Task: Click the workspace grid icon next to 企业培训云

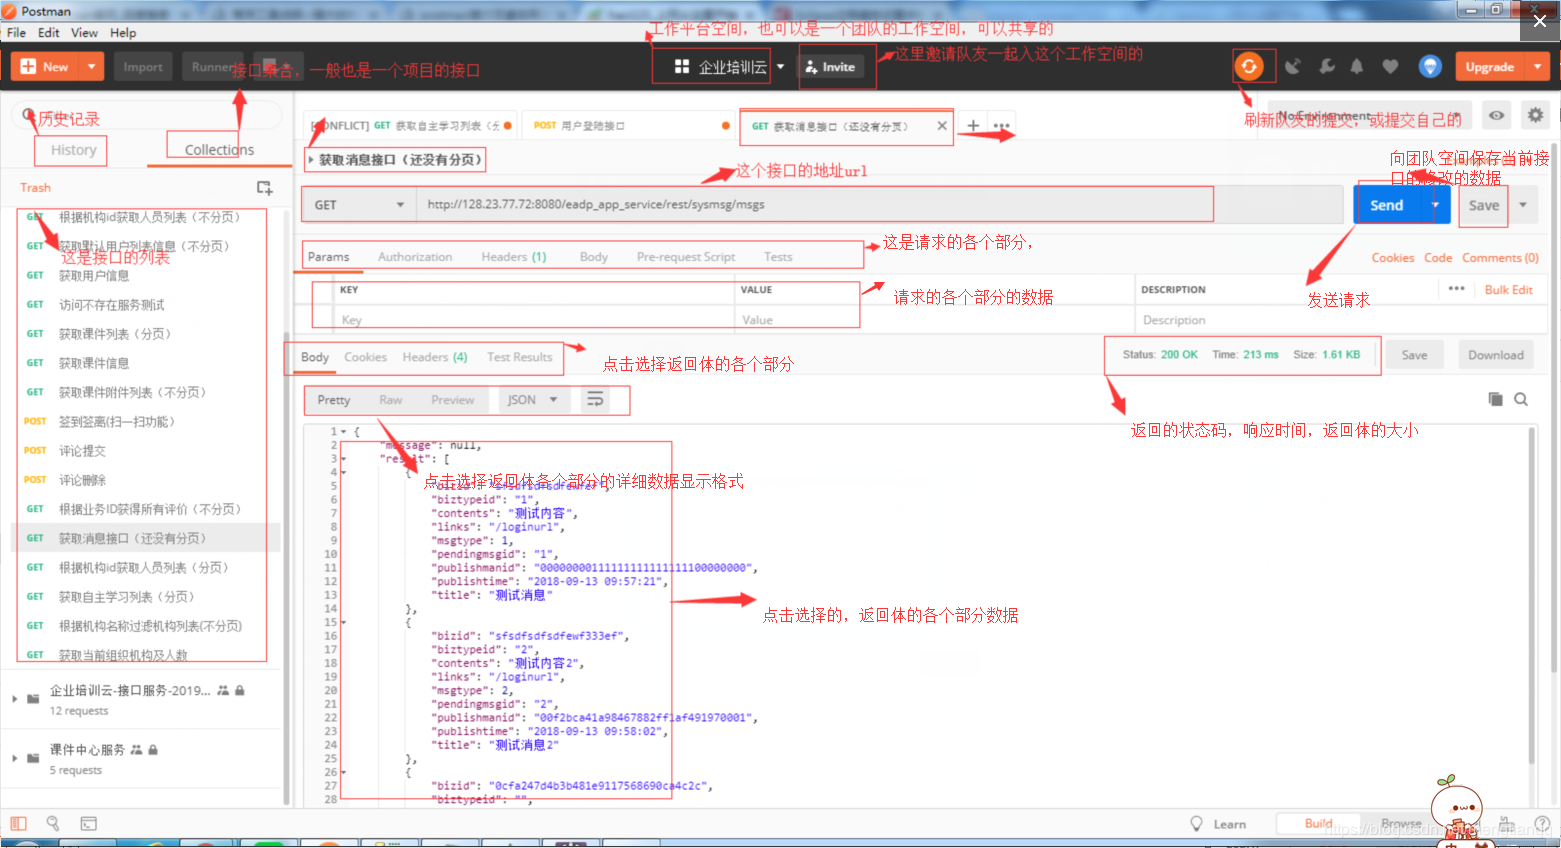Action: click(x=682, y=67)
